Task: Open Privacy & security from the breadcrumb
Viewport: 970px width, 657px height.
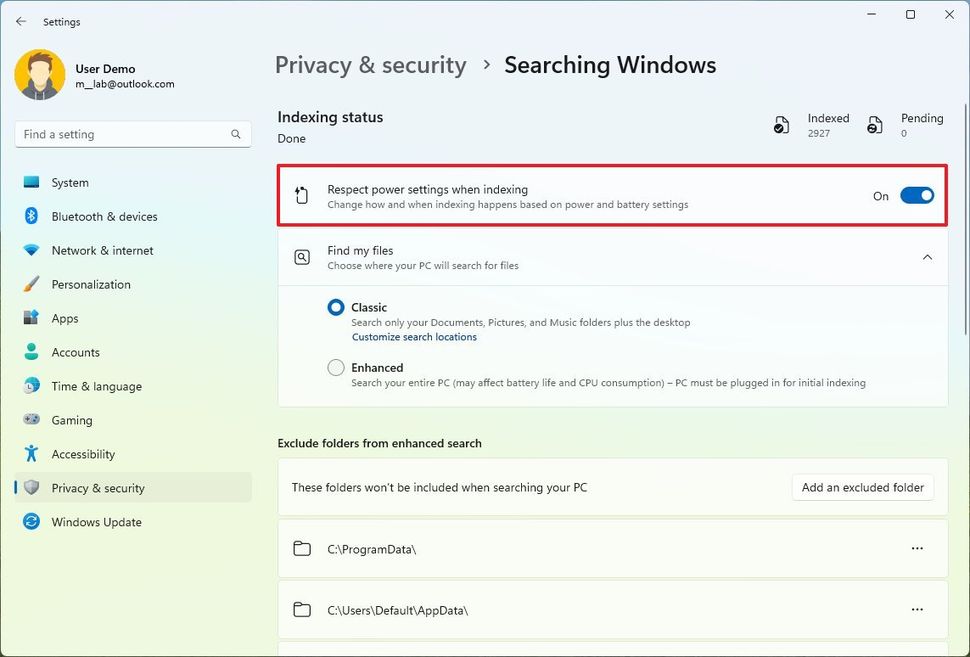Action: click(x=370, y=64)
